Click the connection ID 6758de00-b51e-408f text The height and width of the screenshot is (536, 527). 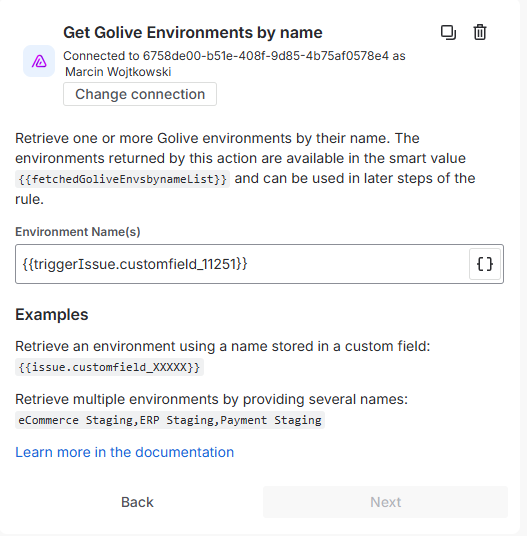(x=266, y=56)
